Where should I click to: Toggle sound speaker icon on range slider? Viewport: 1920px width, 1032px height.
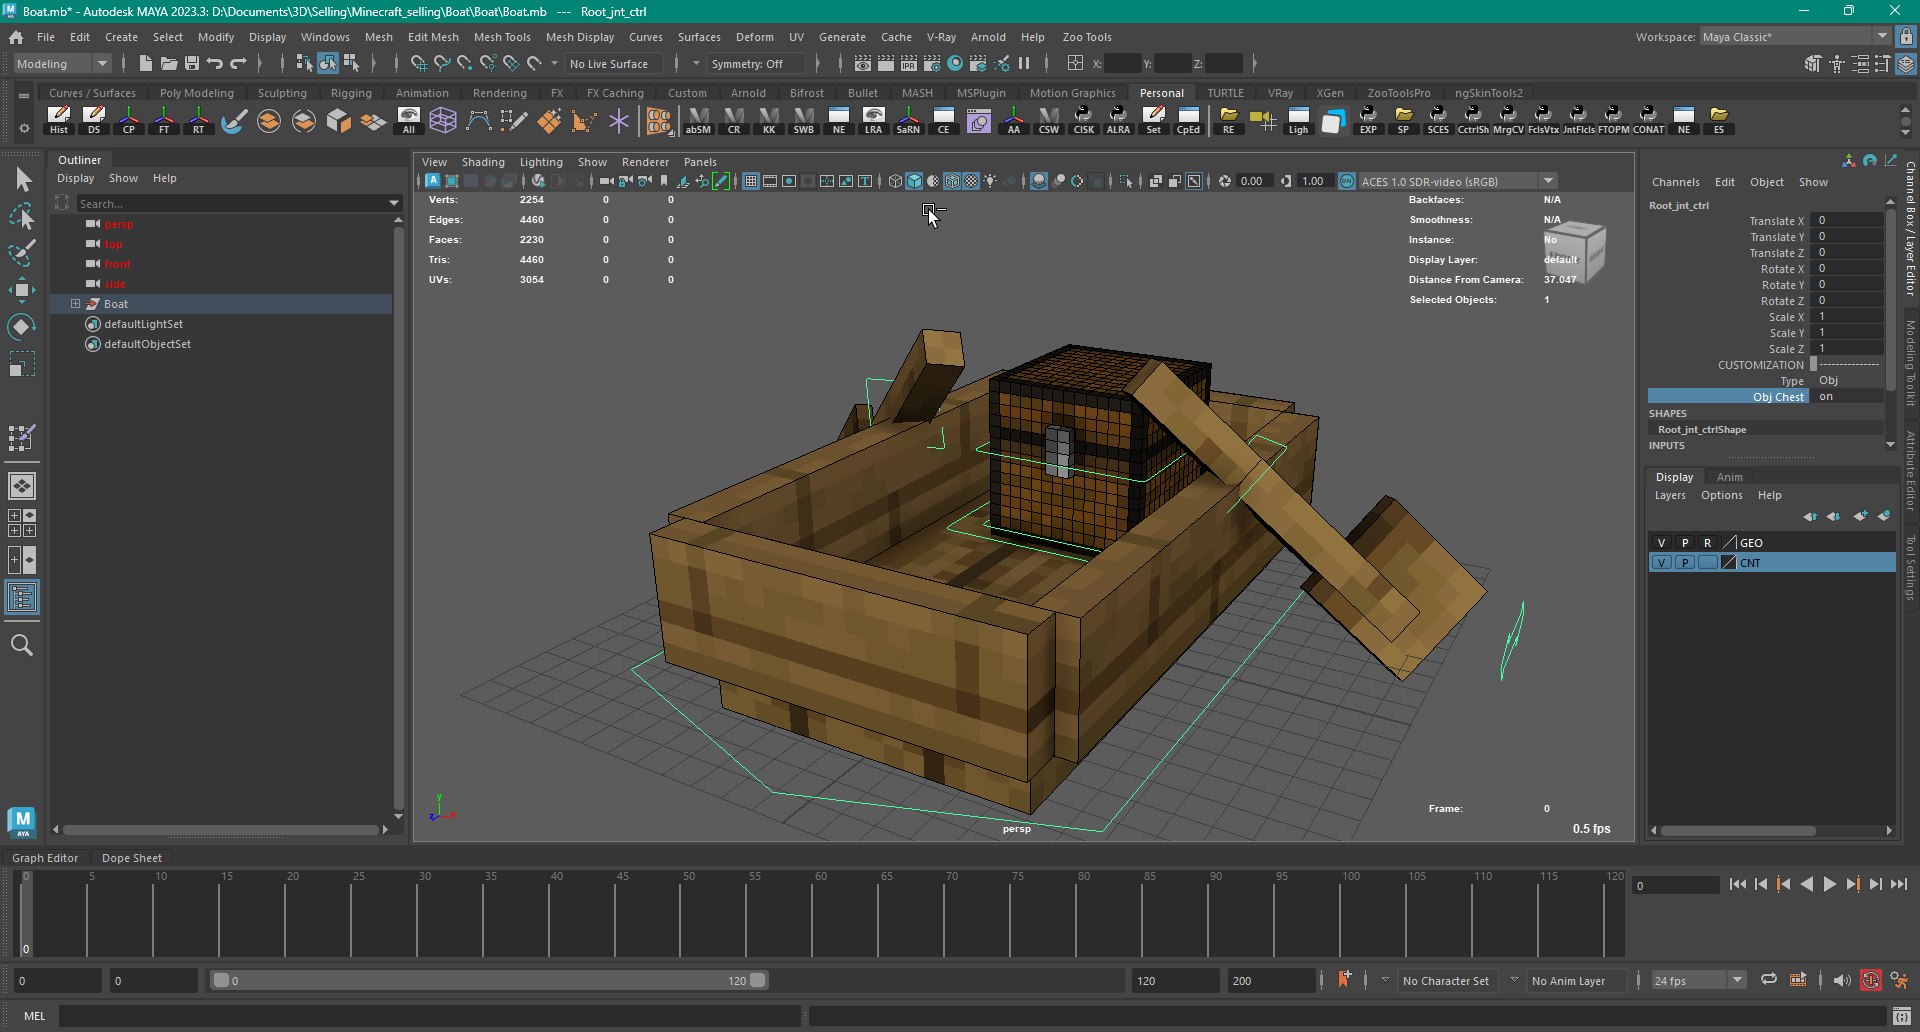click(1842, 981)
